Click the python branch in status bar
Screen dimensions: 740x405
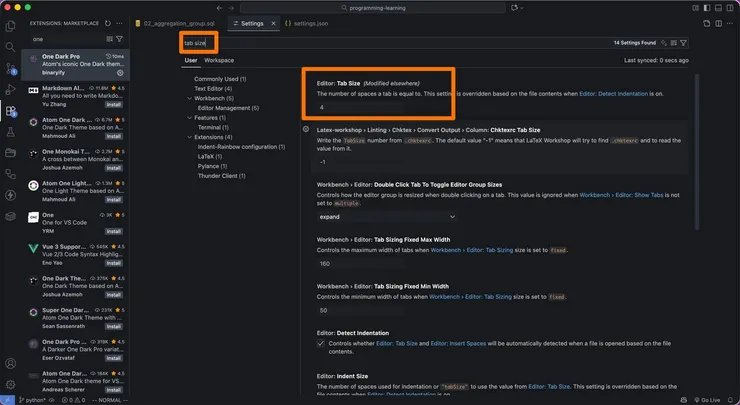coord(32,400)
